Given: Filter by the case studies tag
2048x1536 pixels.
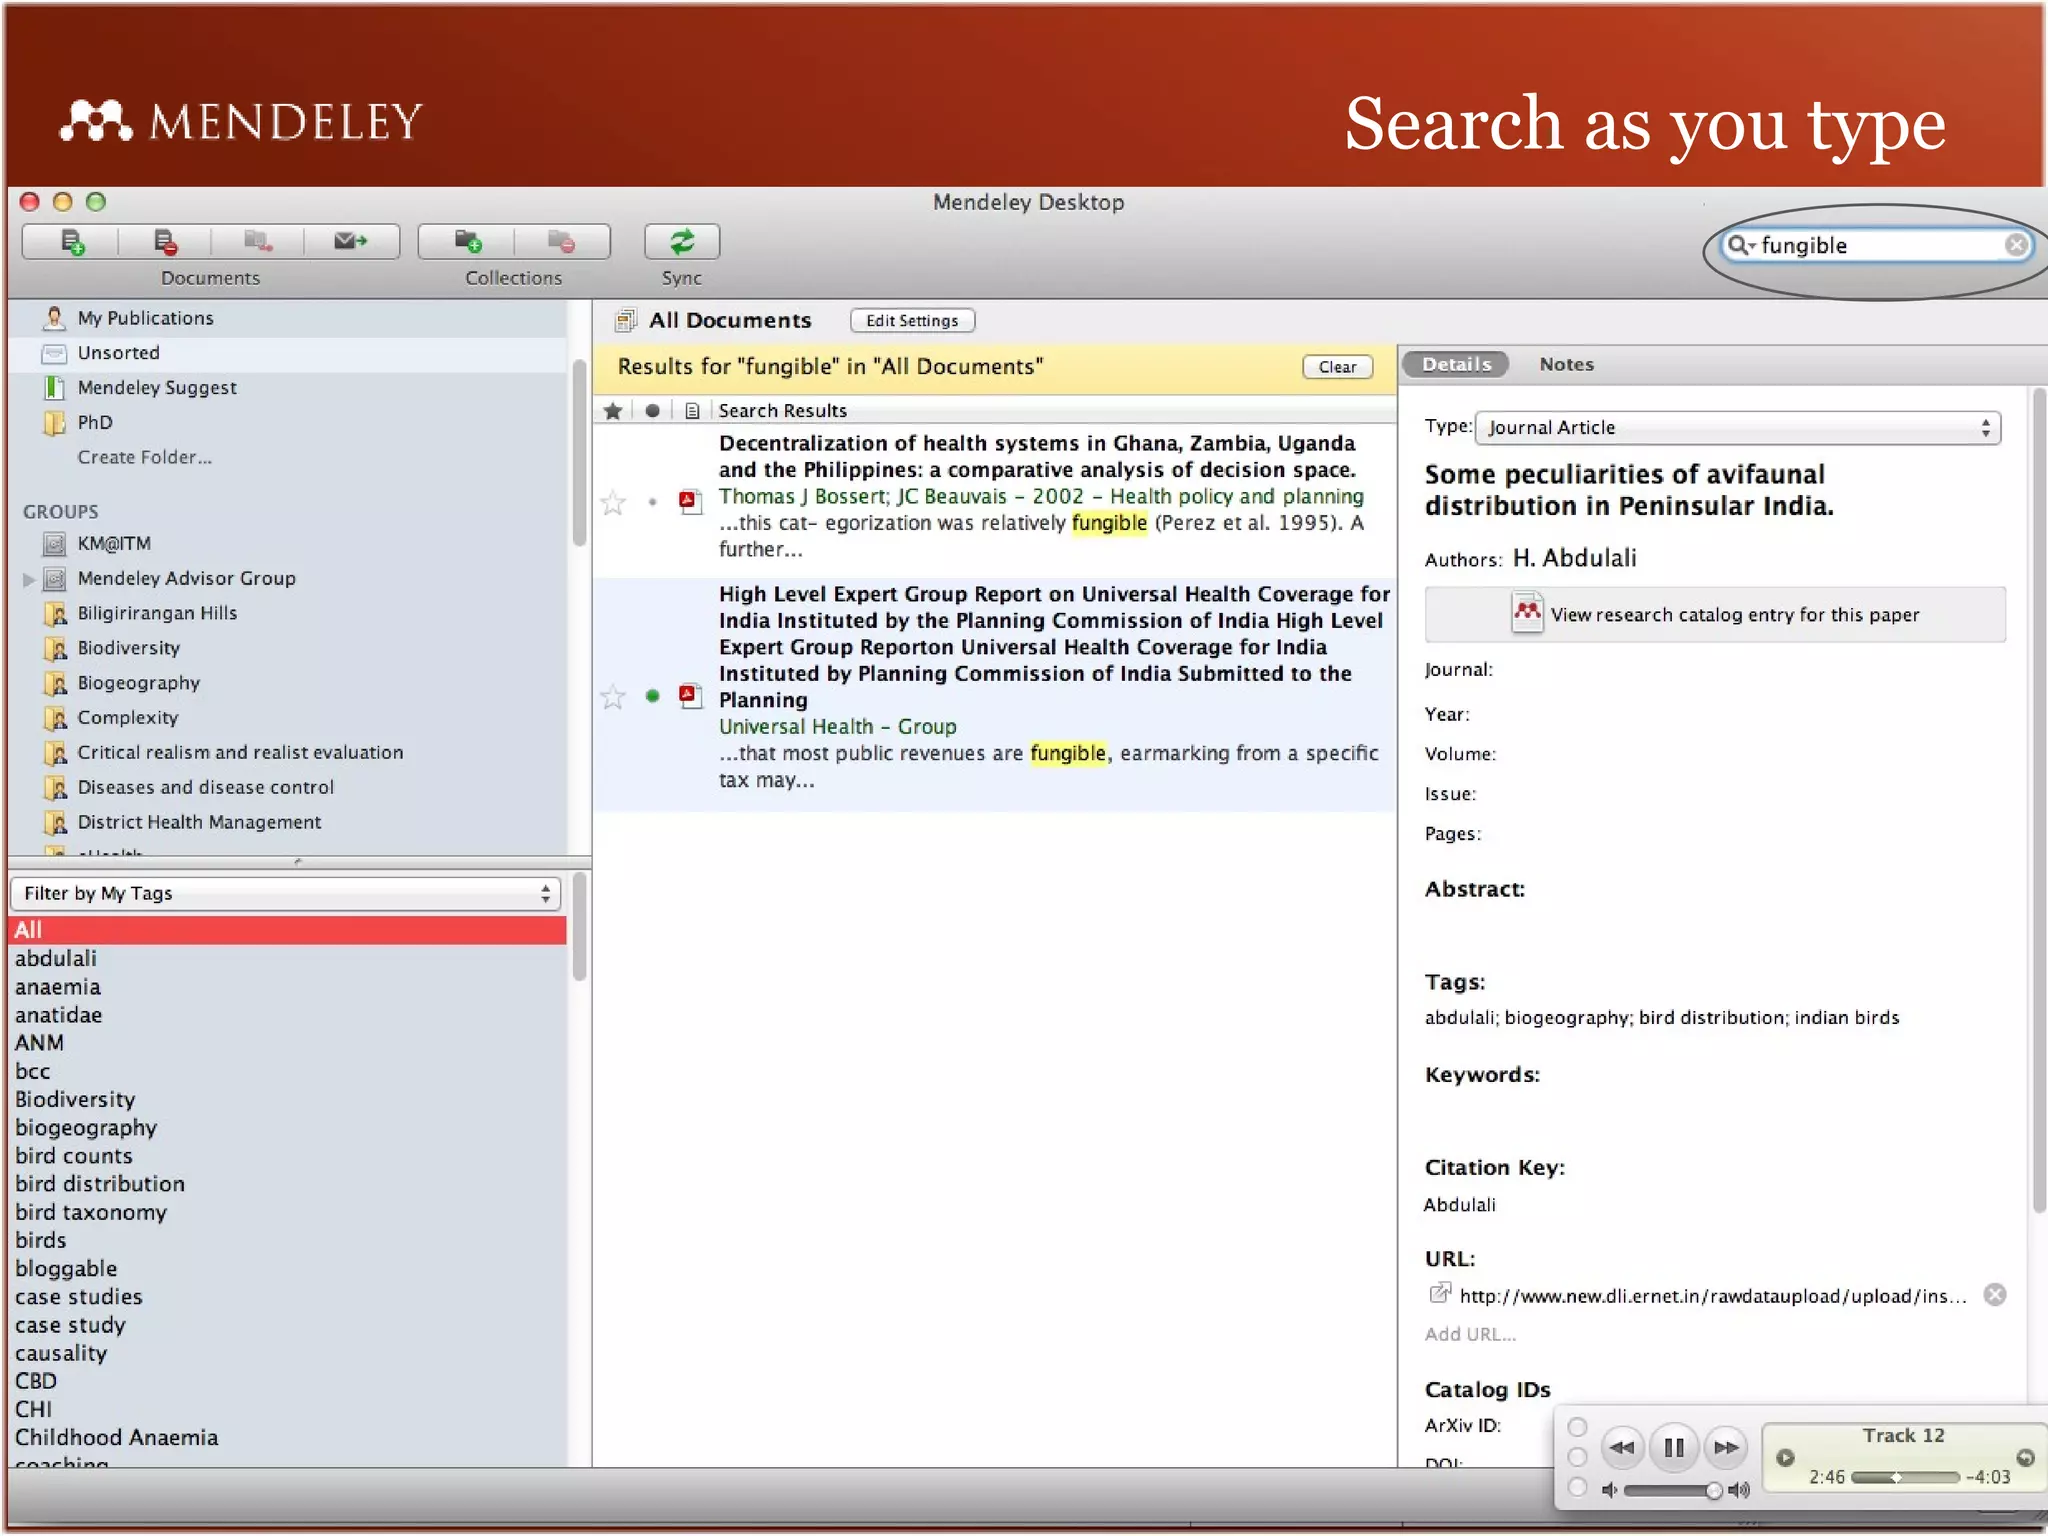Looking at the screenshot, I should coord(78,1296).
